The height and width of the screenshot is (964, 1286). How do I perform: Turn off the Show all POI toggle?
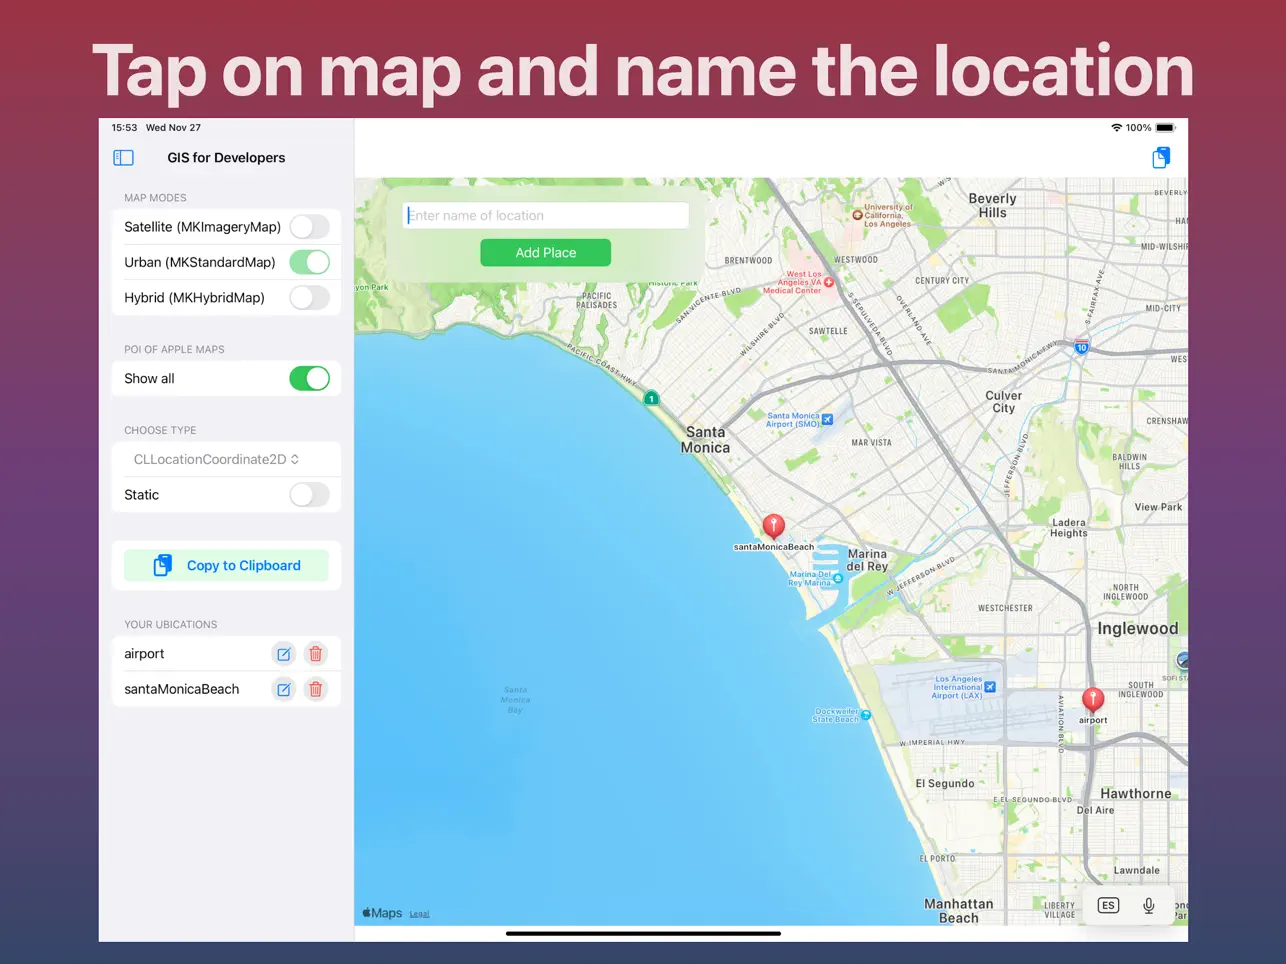pos(309,378)
